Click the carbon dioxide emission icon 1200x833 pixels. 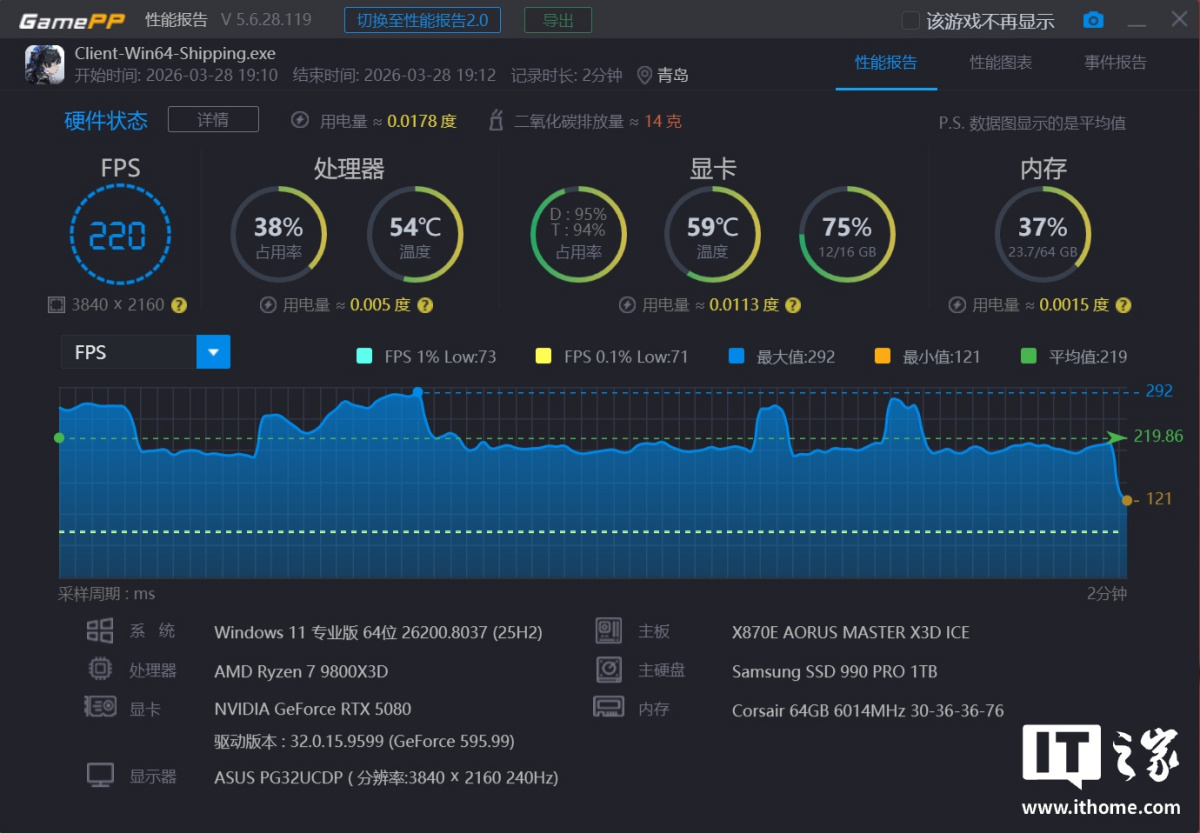pyautogui.click(x=496, y=121)
